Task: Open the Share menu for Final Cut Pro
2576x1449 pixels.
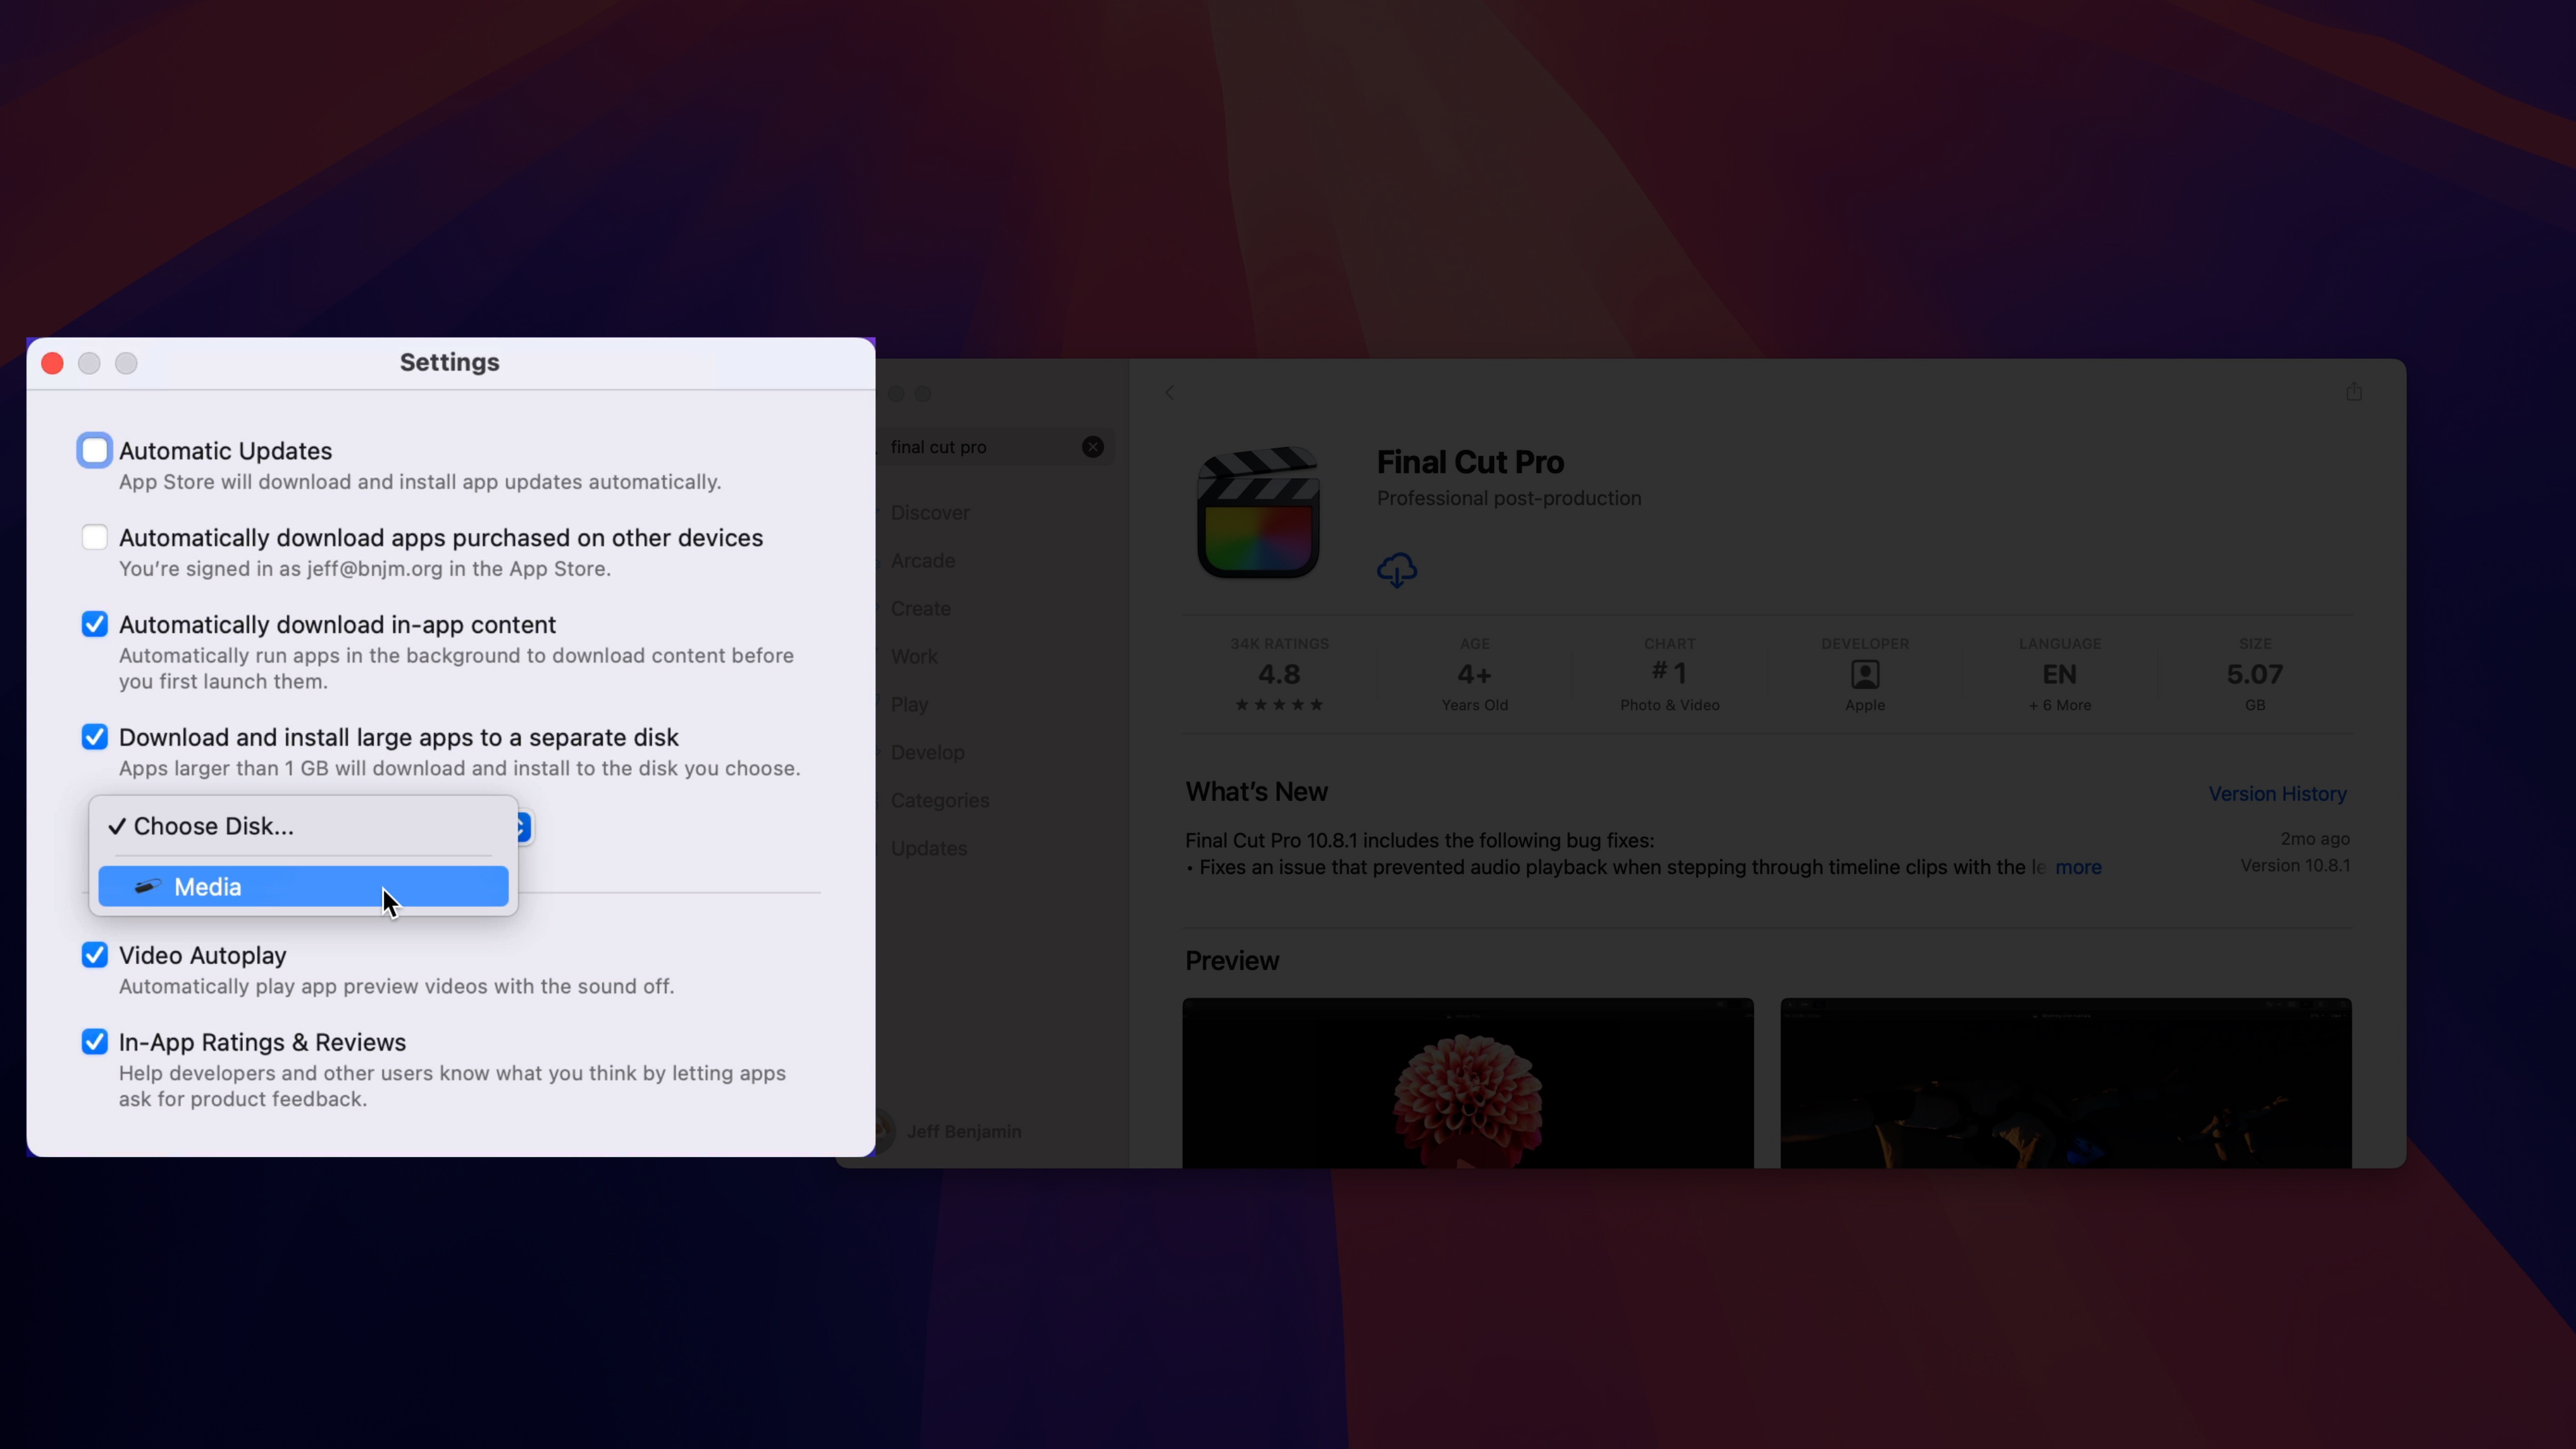Action: click(2354, 391)
